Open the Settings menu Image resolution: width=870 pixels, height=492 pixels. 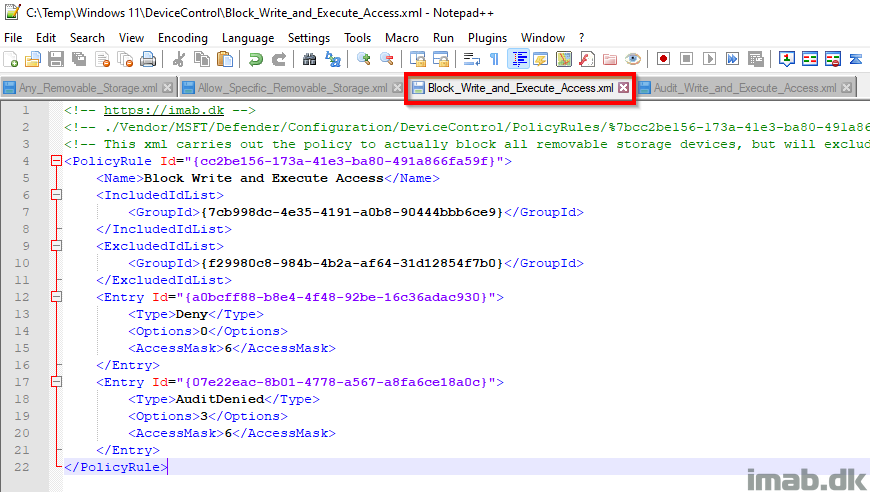[x=309, y=38]
